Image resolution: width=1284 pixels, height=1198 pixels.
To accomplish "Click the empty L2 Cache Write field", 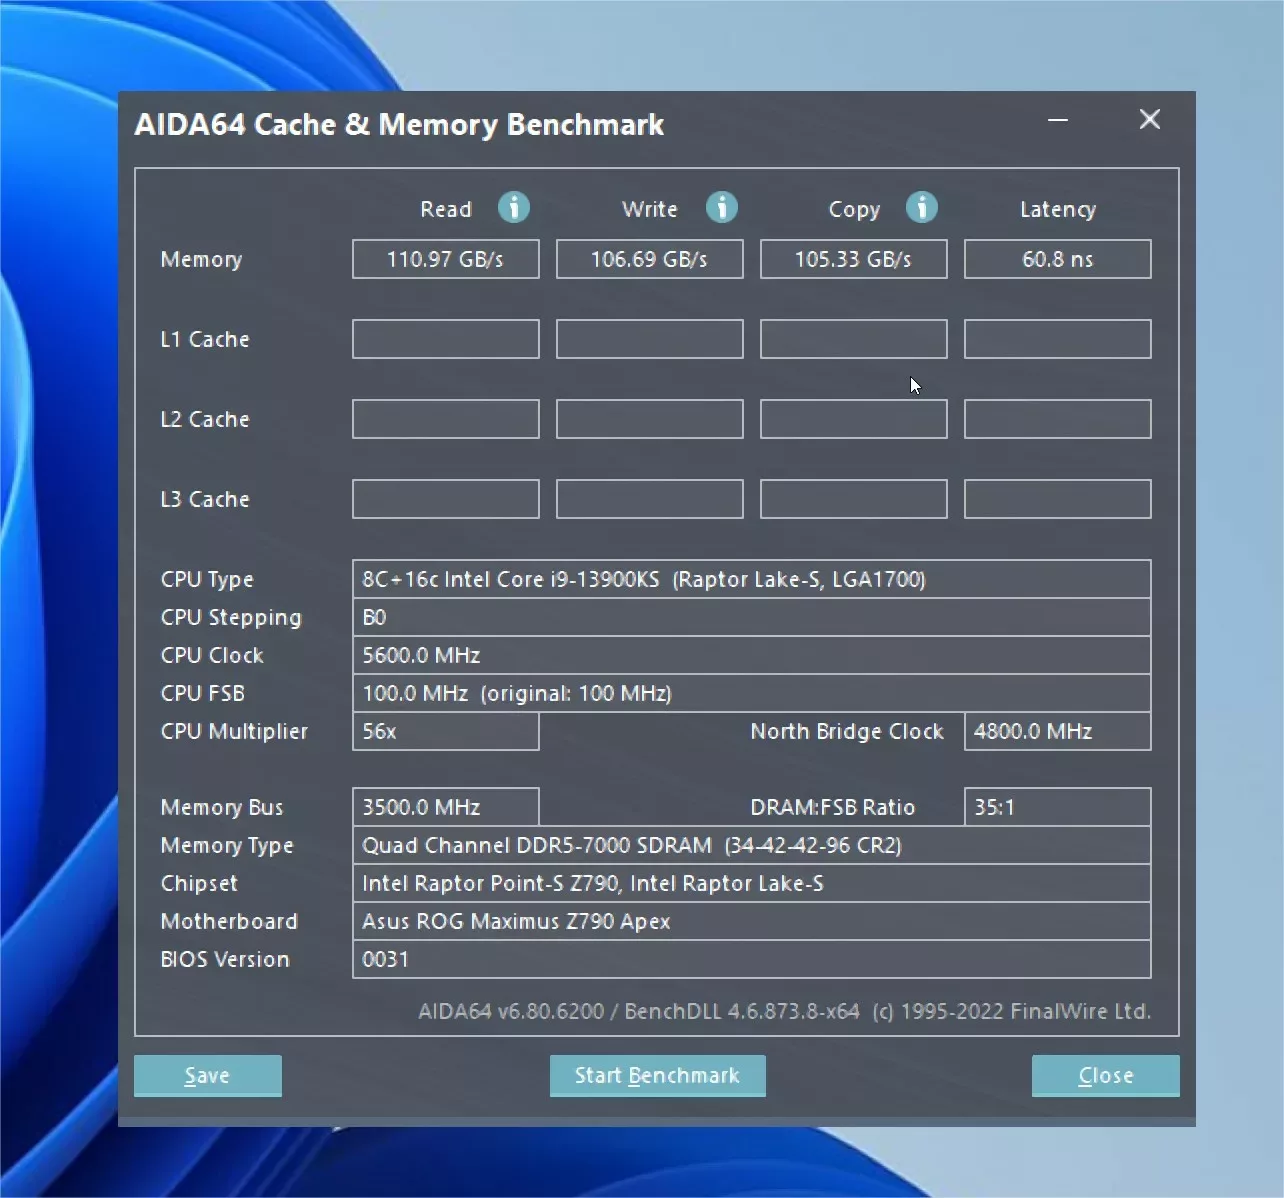I will pos(649,419).
